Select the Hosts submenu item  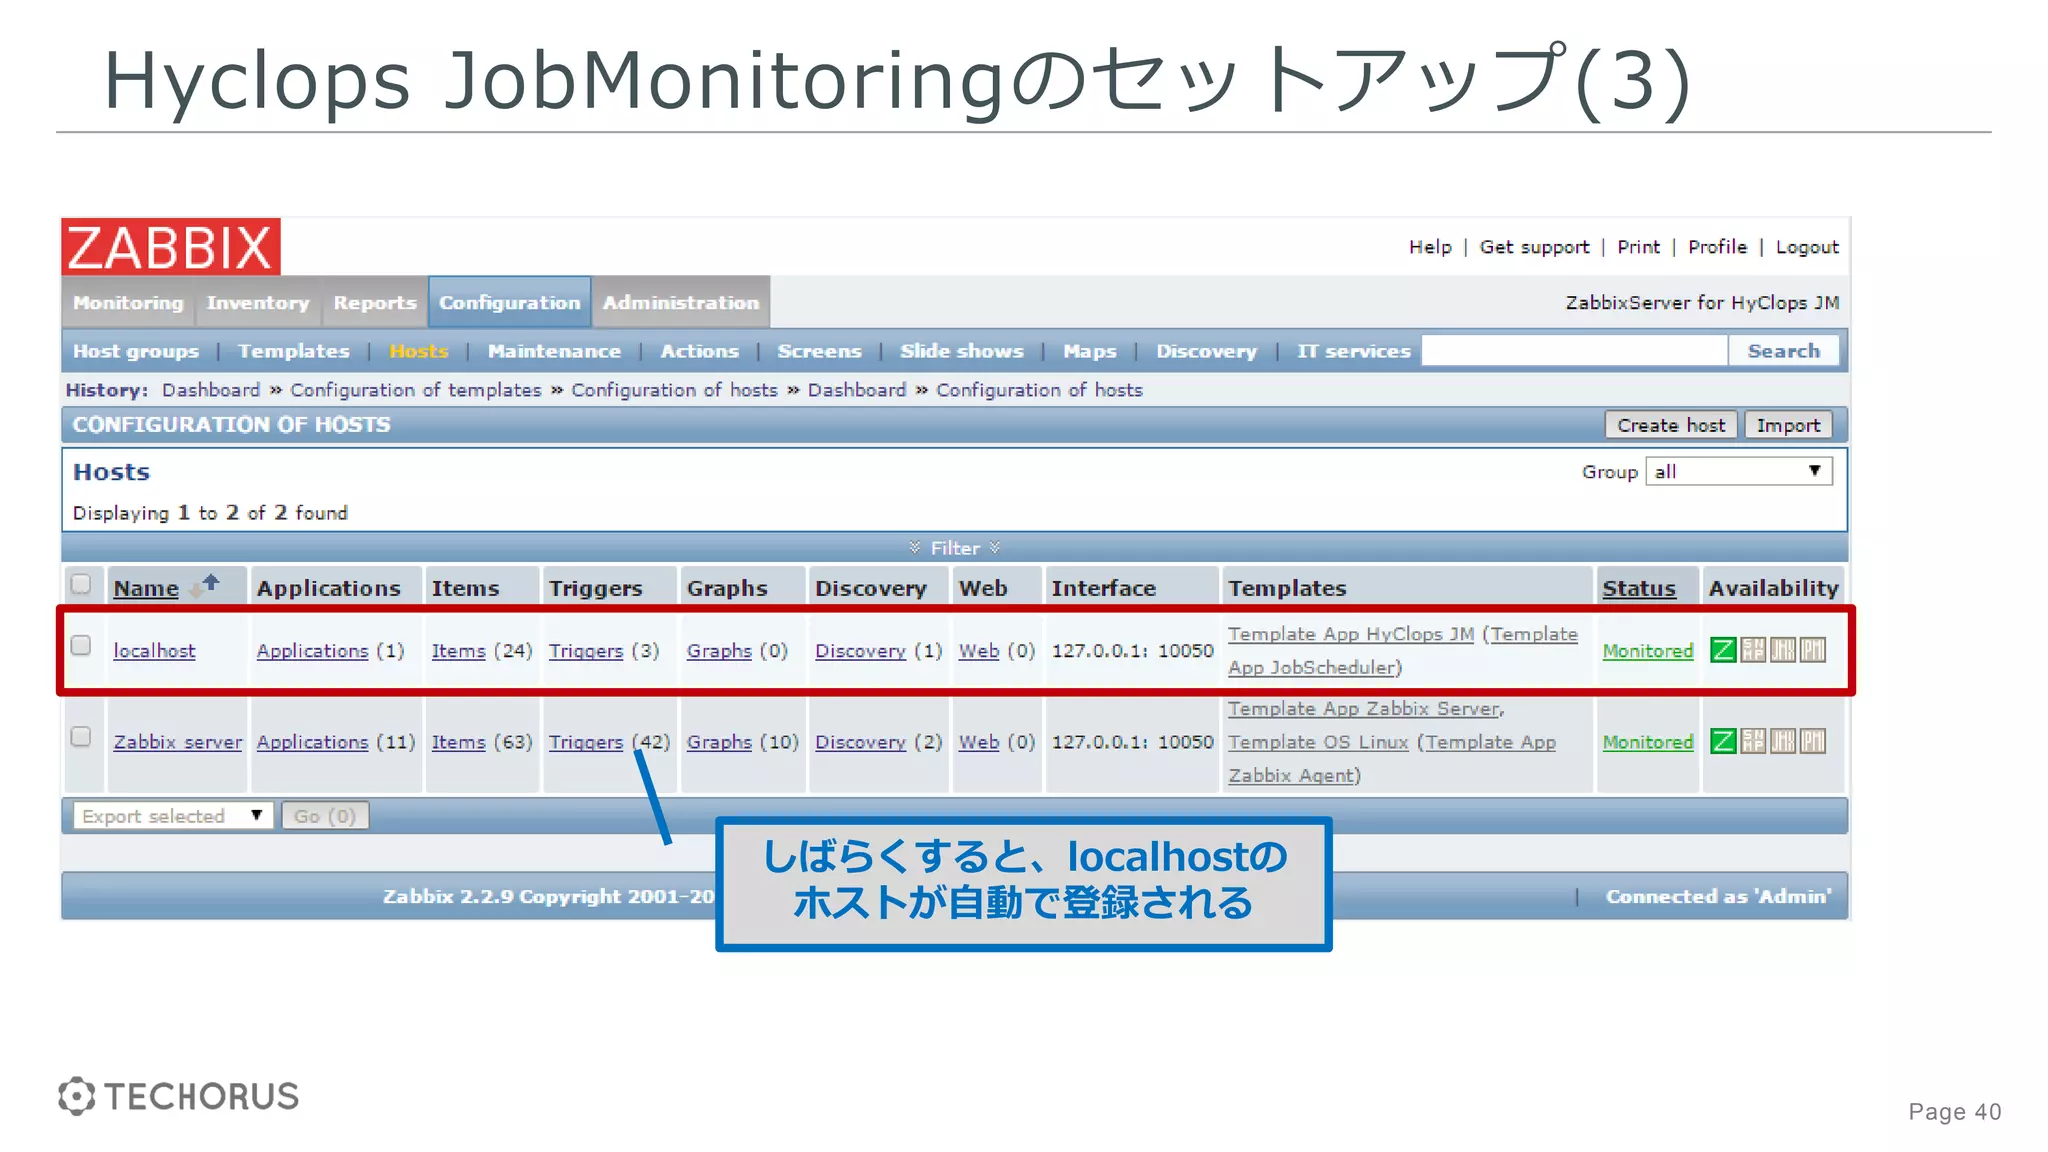coord(419,351)
